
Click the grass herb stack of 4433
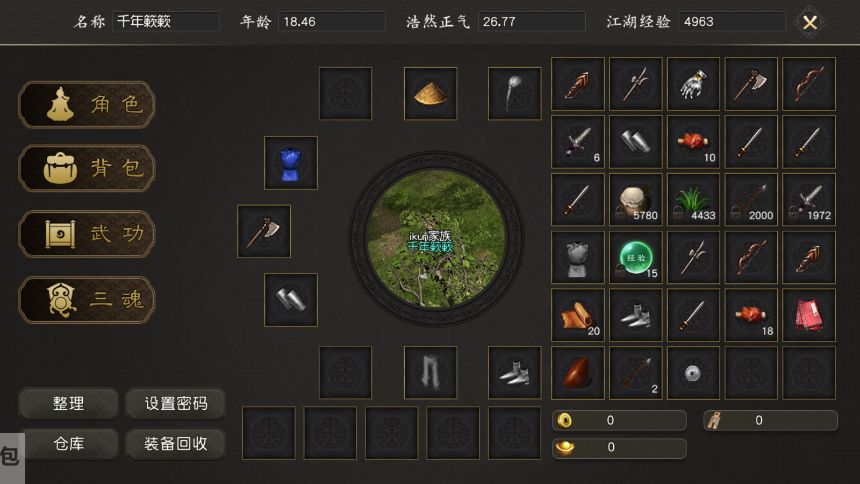pos(693,200)
